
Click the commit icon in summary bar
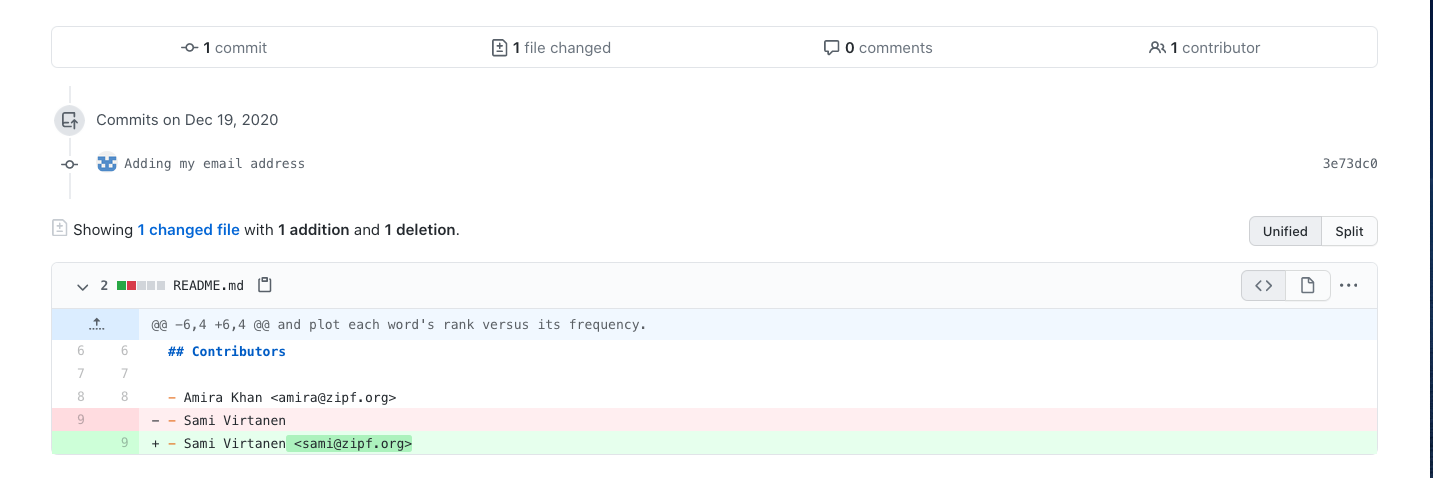(x=189, y=48)
